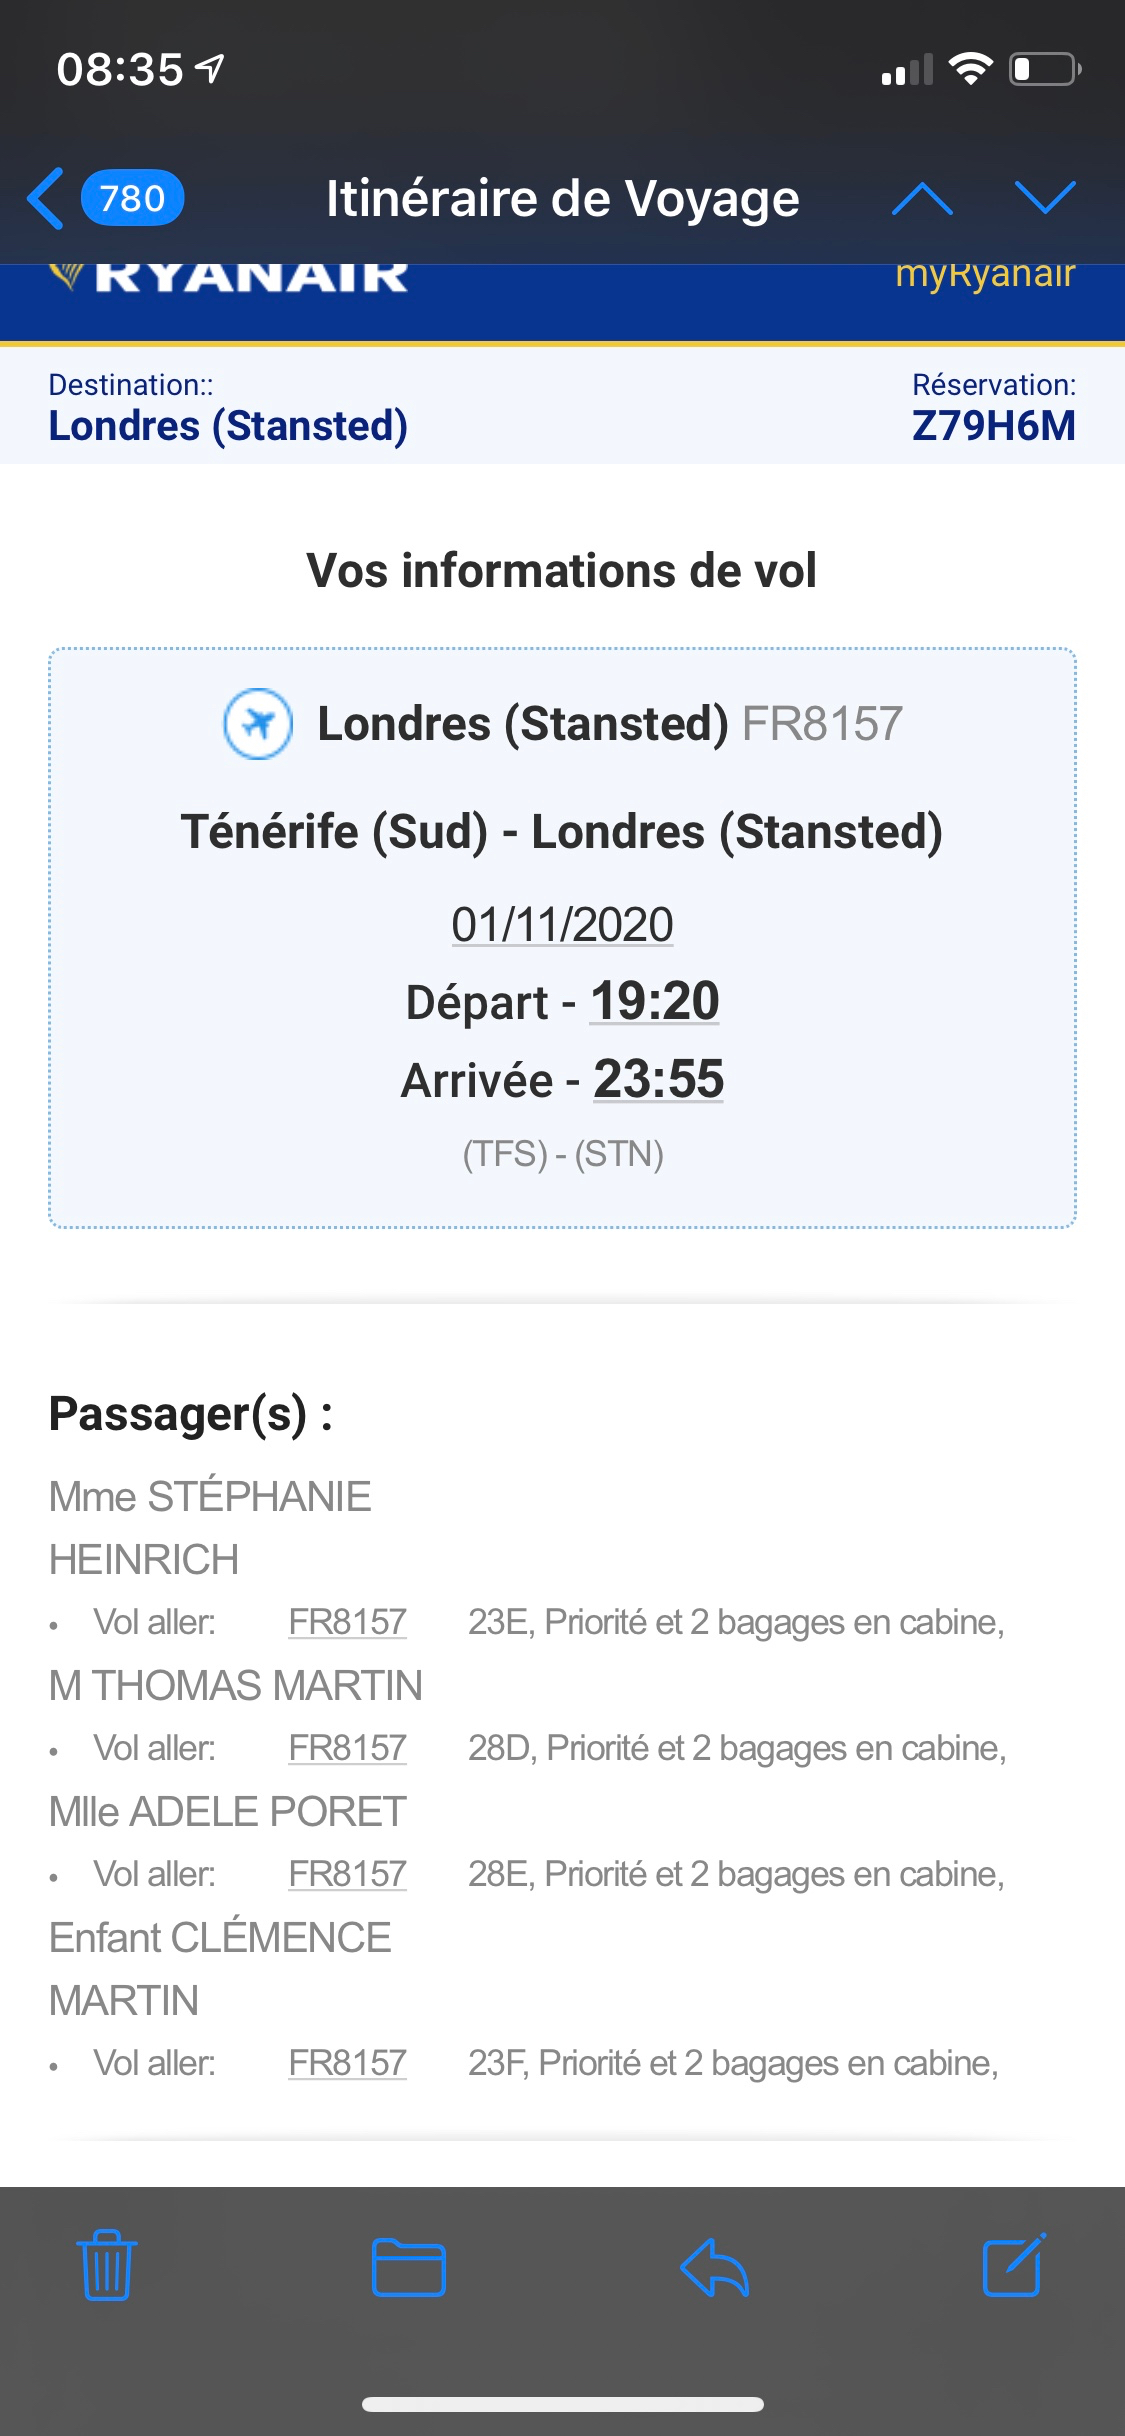Tap the home indicator bar
The width and height of the screenshot is (1125, 2436).
coord(562,2404)
